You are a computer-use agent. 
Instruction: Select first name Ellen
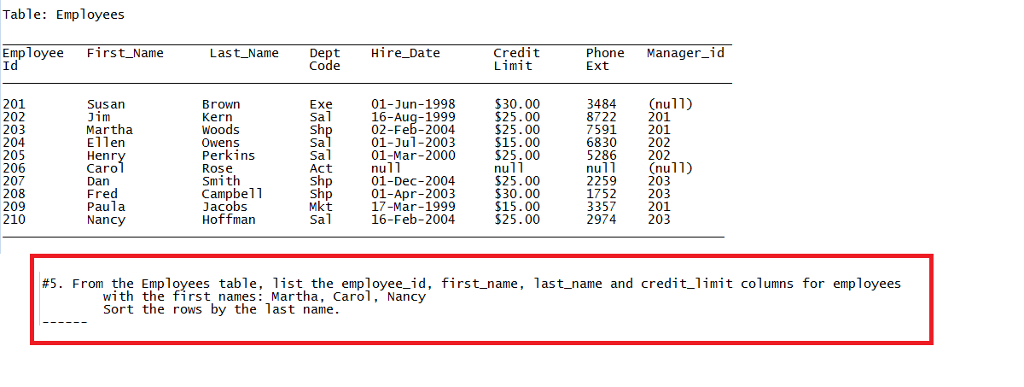click(x=106, y=143)
